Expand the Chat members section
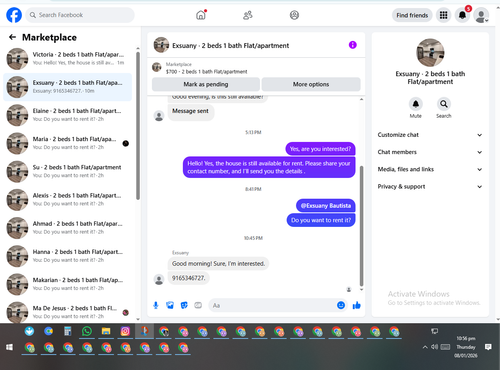Image resolution: width=500 pixels, height=370 pixels. tap(430, 152)
